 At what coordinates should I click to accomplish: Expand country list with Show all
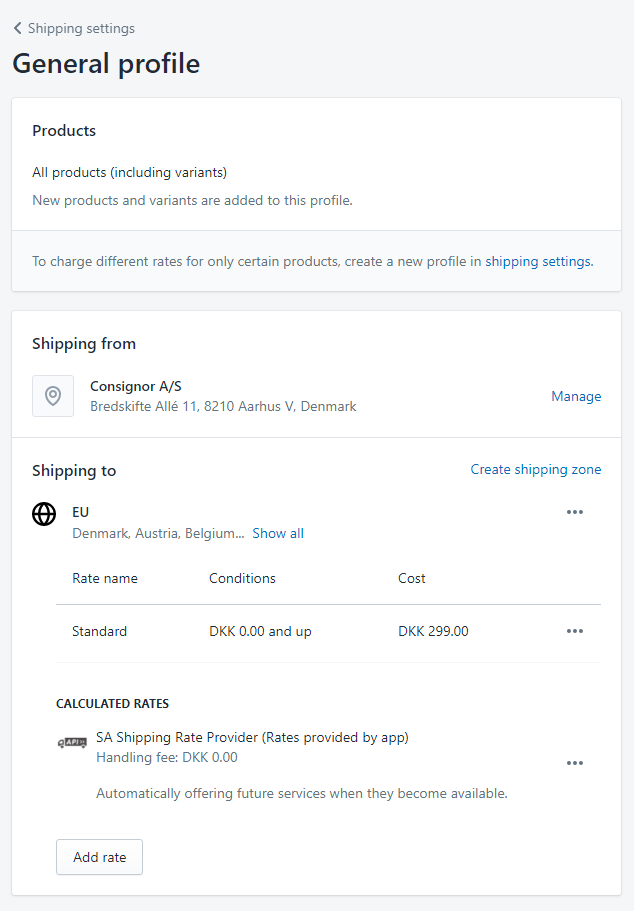click(x=278, y=534)
